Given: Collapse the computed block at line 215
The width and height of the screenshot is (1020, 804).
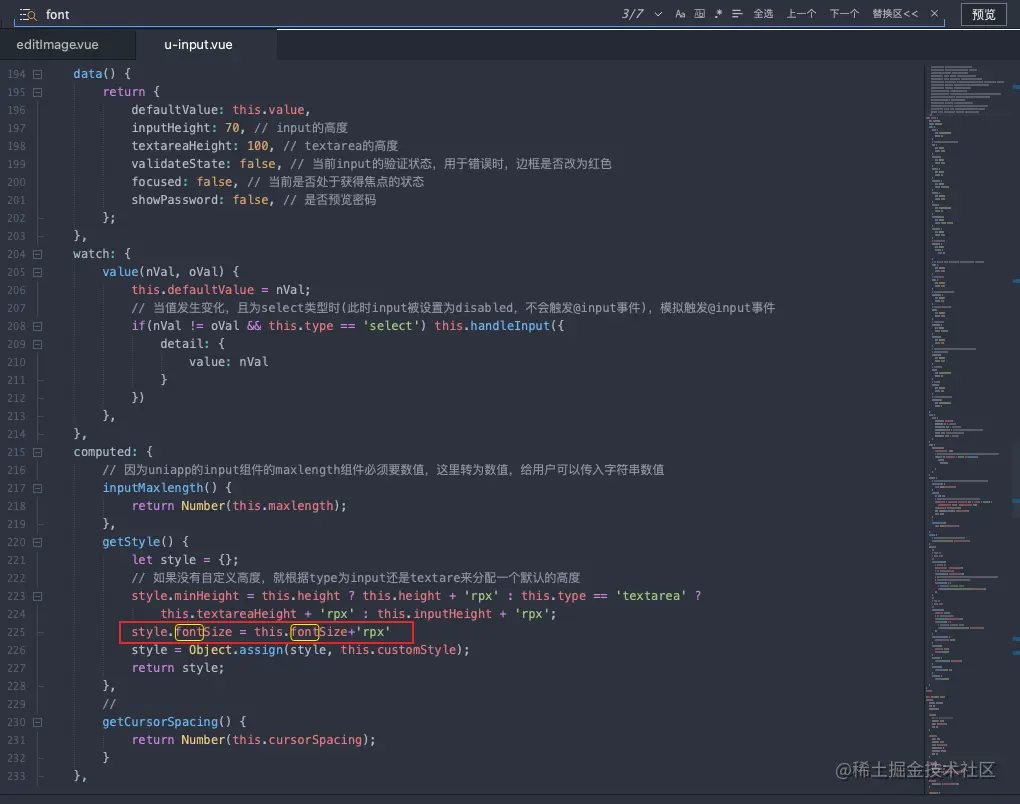Looking at the screenshot, I should (38, 452).
